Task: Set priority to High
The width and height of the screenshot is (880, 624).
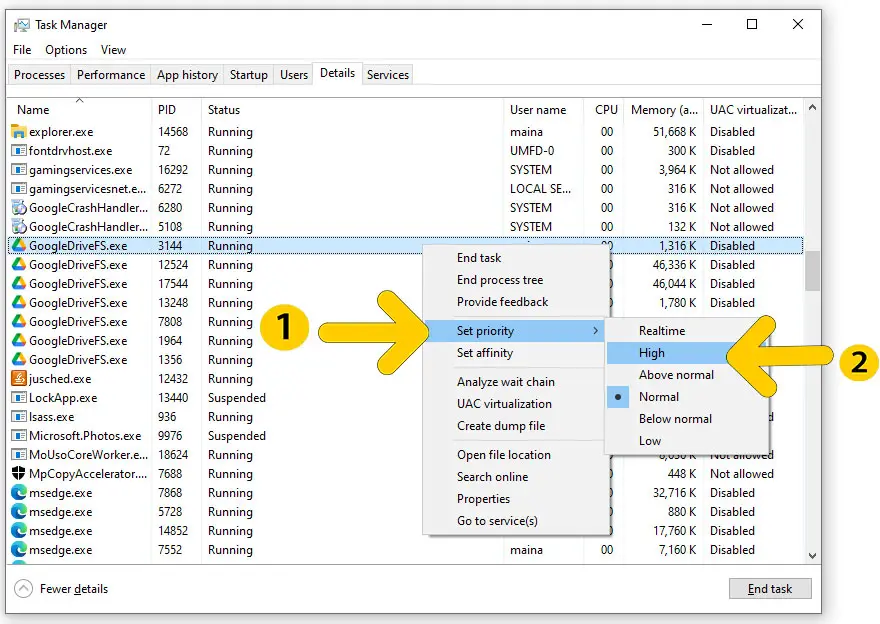Action: tap(652, 353)
